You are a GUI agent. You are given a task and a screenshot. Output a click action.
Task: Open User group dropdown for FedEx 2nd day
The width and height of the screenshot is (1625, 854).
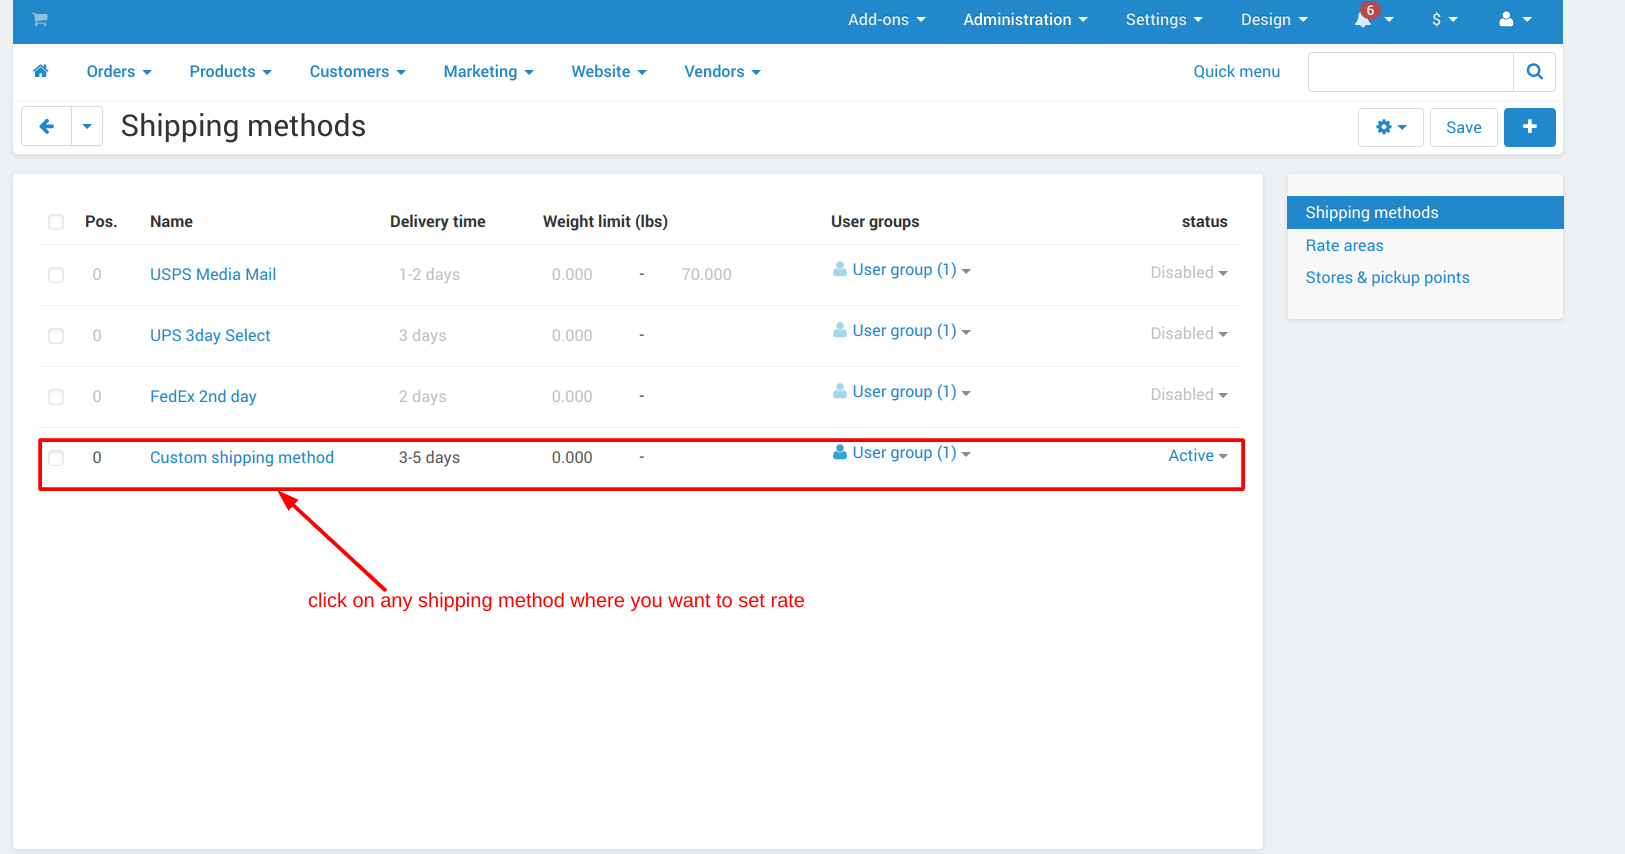(x=901, y=392)
